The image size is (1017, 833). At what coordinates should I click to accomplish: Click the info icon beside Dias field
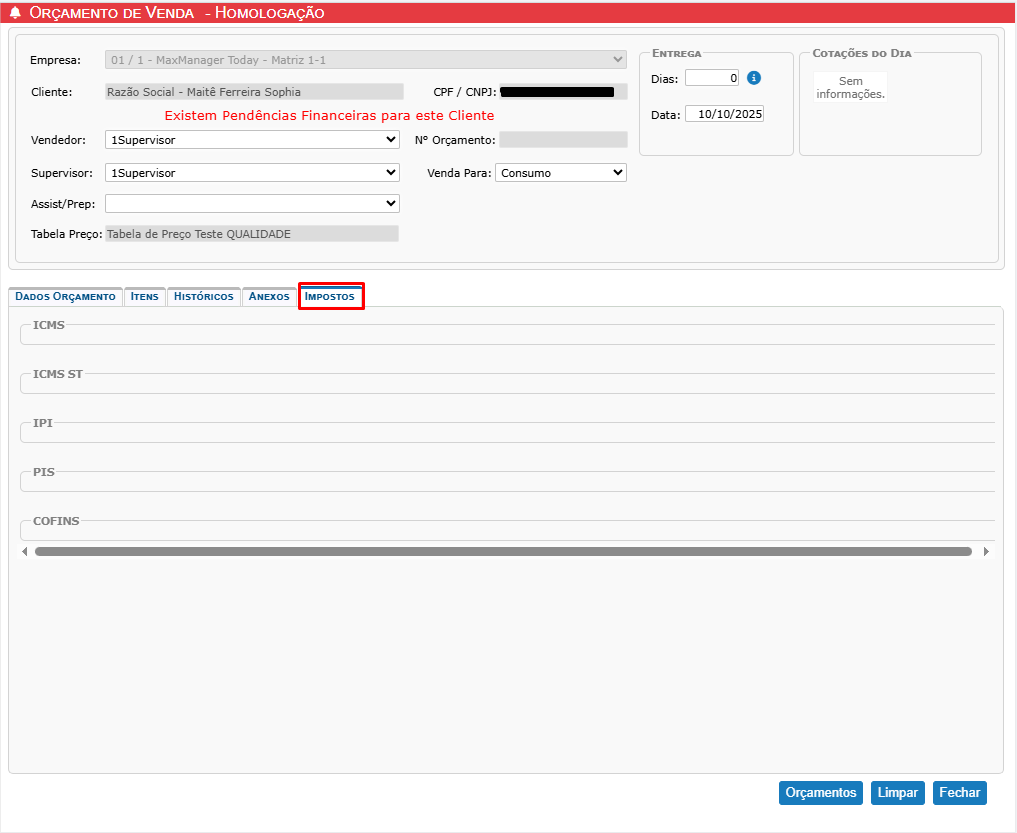click(x=755, y=78)
